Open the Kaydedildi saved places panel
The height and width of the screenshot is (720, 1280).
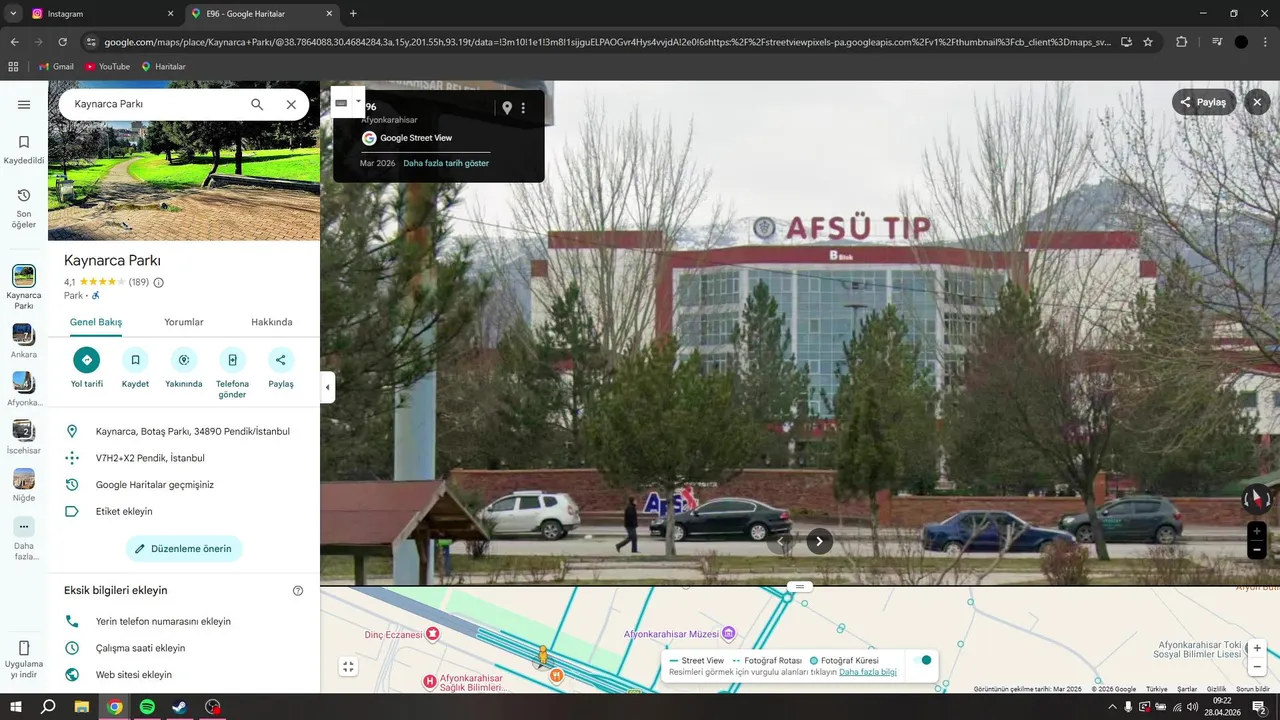point(24,149)
